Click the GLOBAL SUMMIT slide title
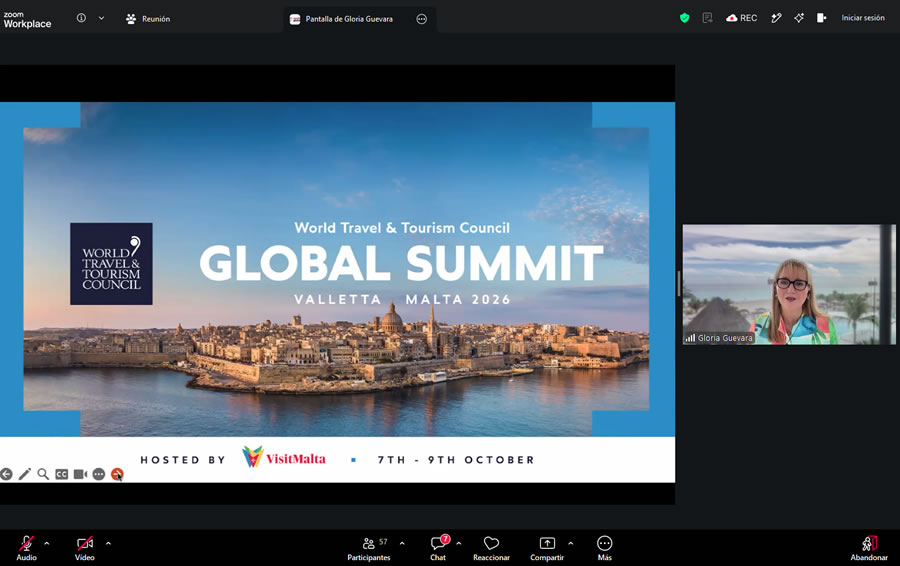900x566 pixels. (x=401, y=263)
